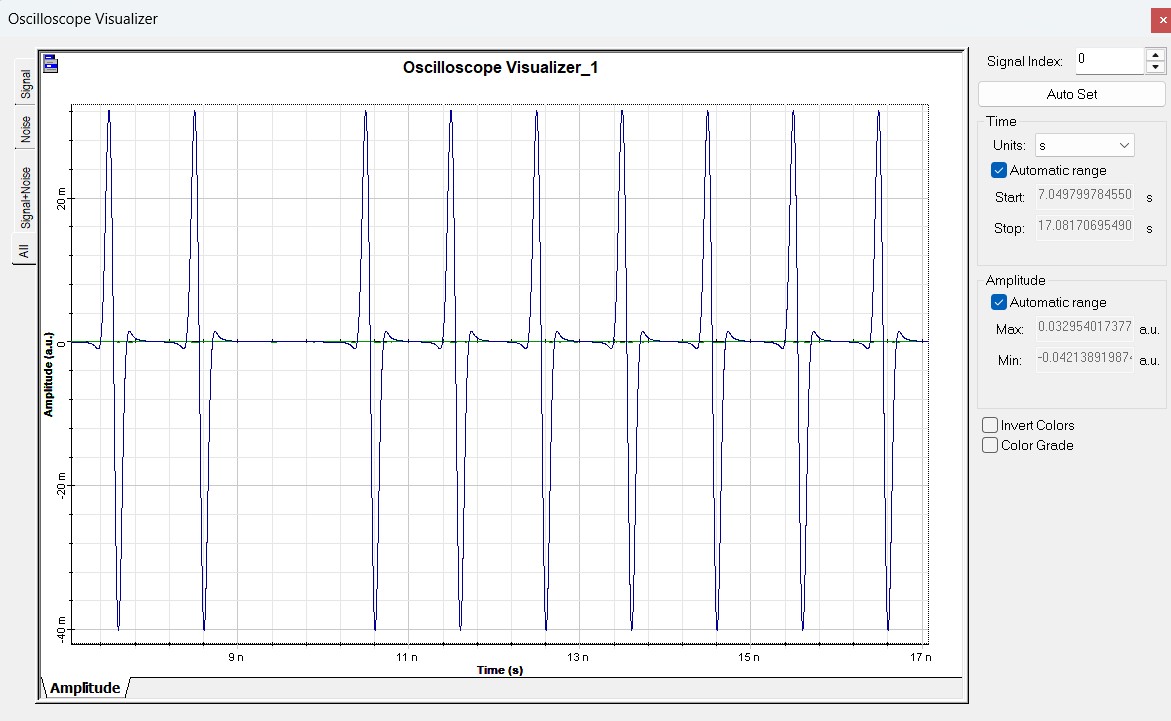
Task: Switch to the Noise side tab
Action: (26, 129)
